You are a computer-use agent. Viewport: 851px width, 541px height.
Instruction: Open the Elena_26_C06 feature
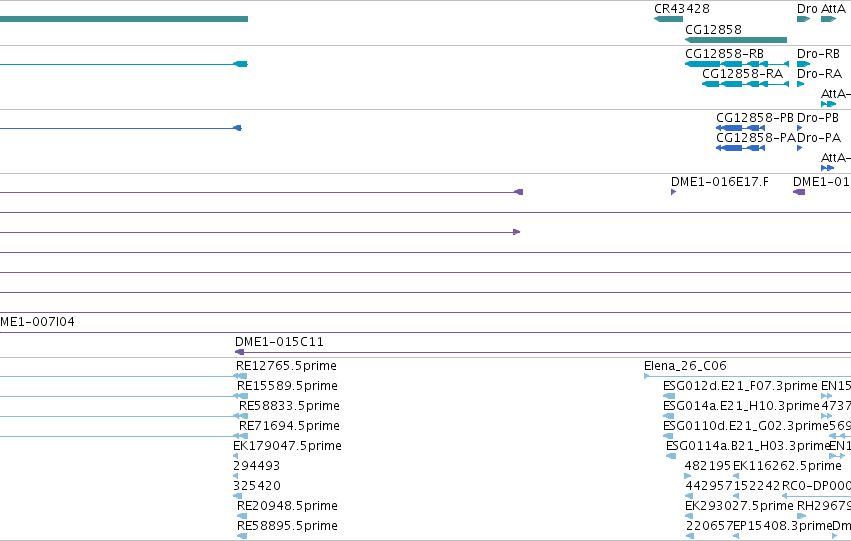[685, 366]
